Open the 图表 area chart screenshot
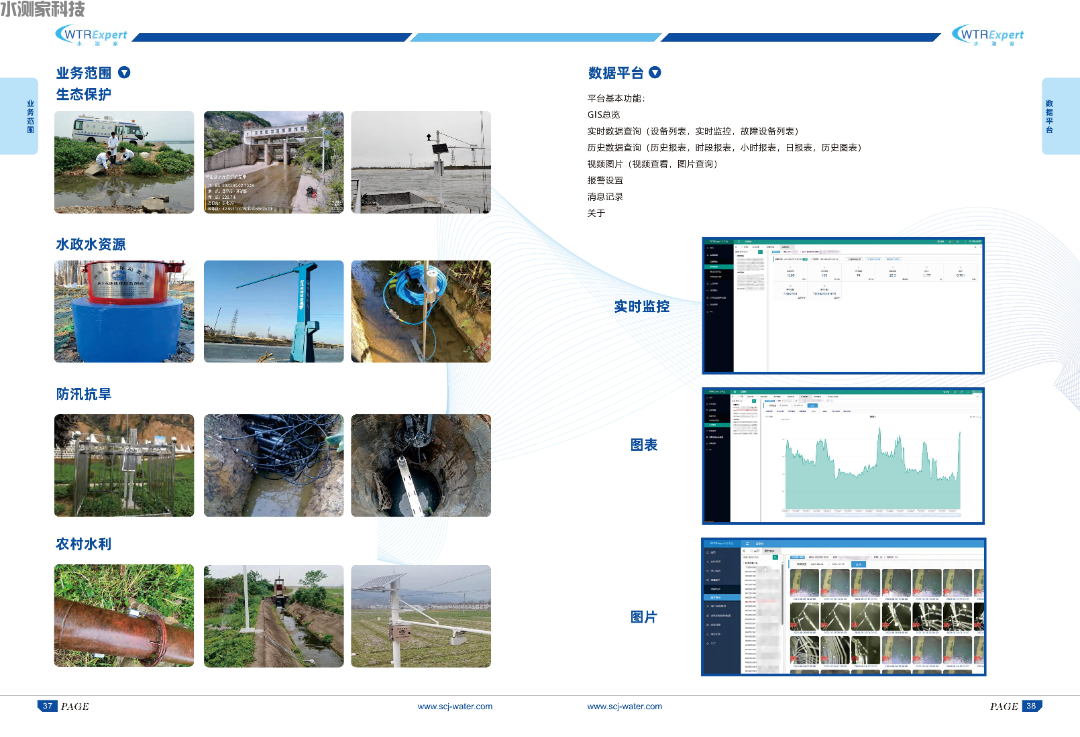 pyautogui.click(x=843, y=455)
